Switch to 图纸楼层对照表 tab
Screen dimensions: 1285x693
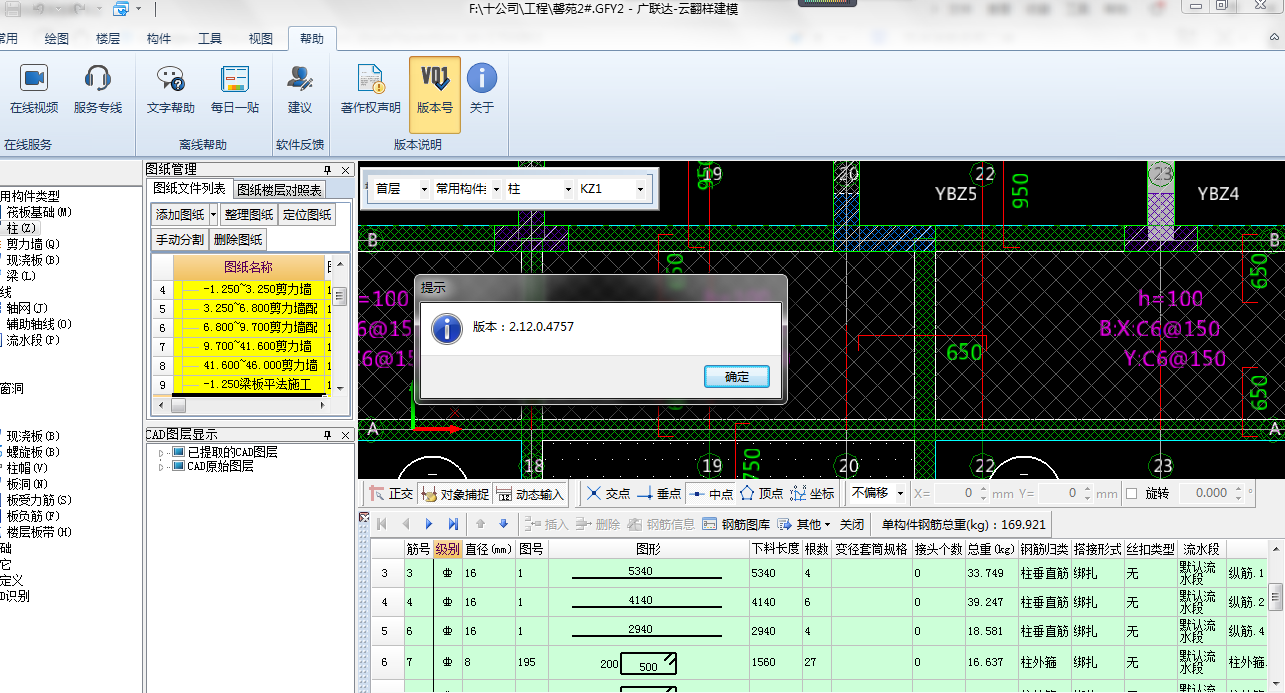click(279, 189)
